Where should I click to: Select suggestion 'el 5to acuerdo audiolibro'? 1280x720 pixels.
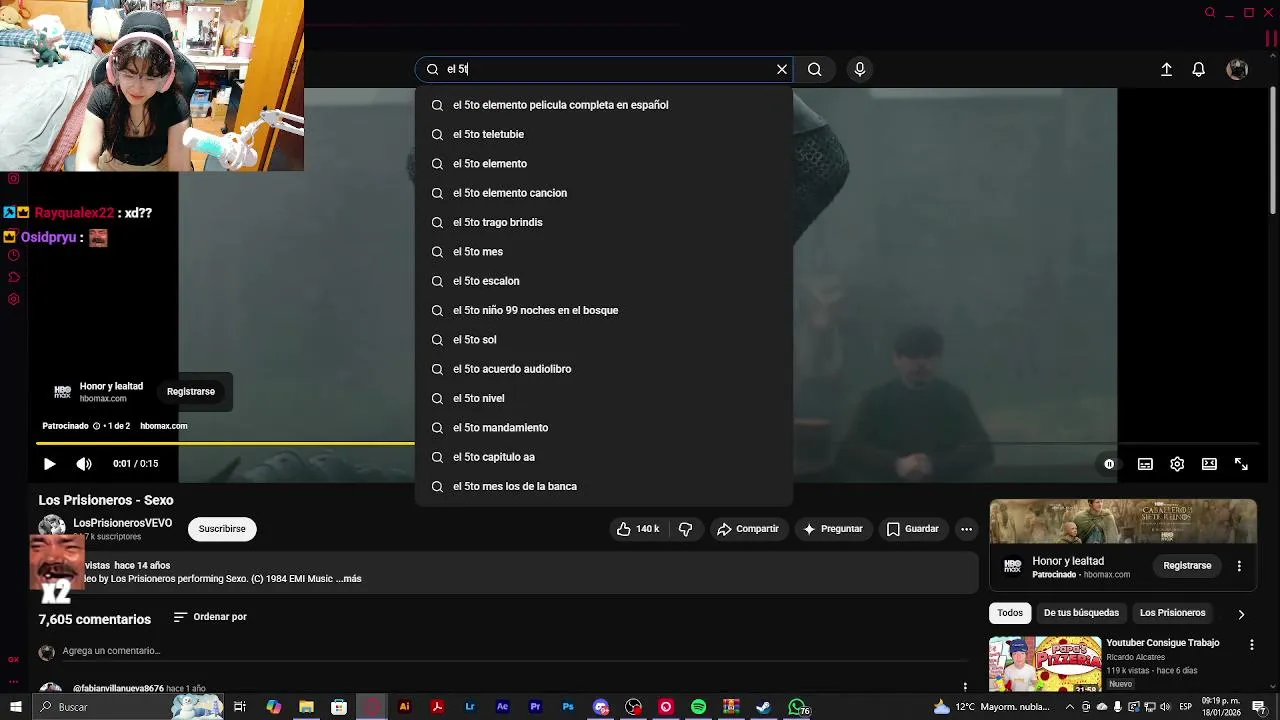click(x=604, y=369)
